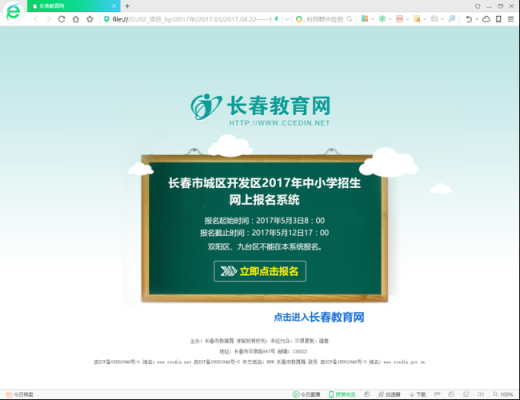Click the cloud sync icon
The image size is (520, 400).
point(486,19)
